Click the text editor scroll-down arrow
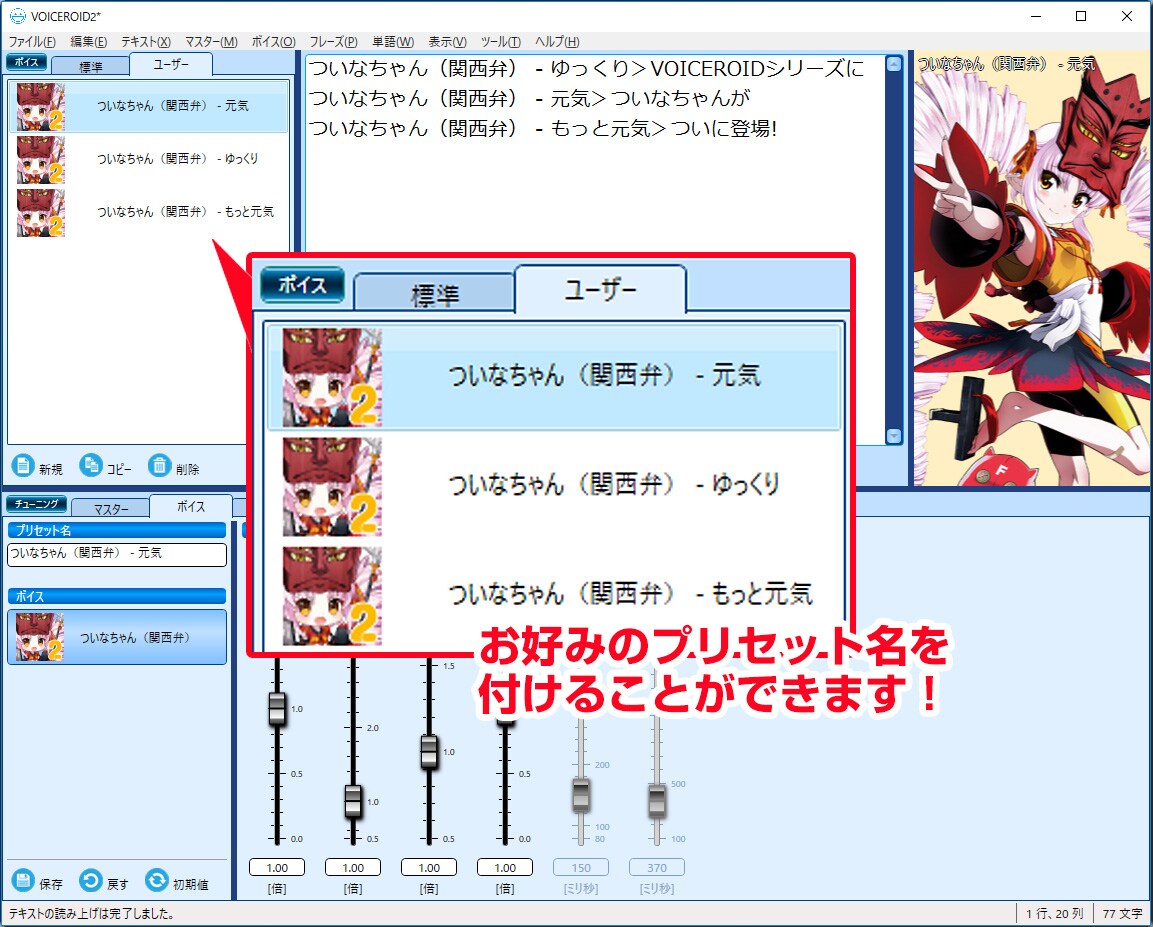Image resolution: width=1153 pixels, height=927 pixels. 894,436
